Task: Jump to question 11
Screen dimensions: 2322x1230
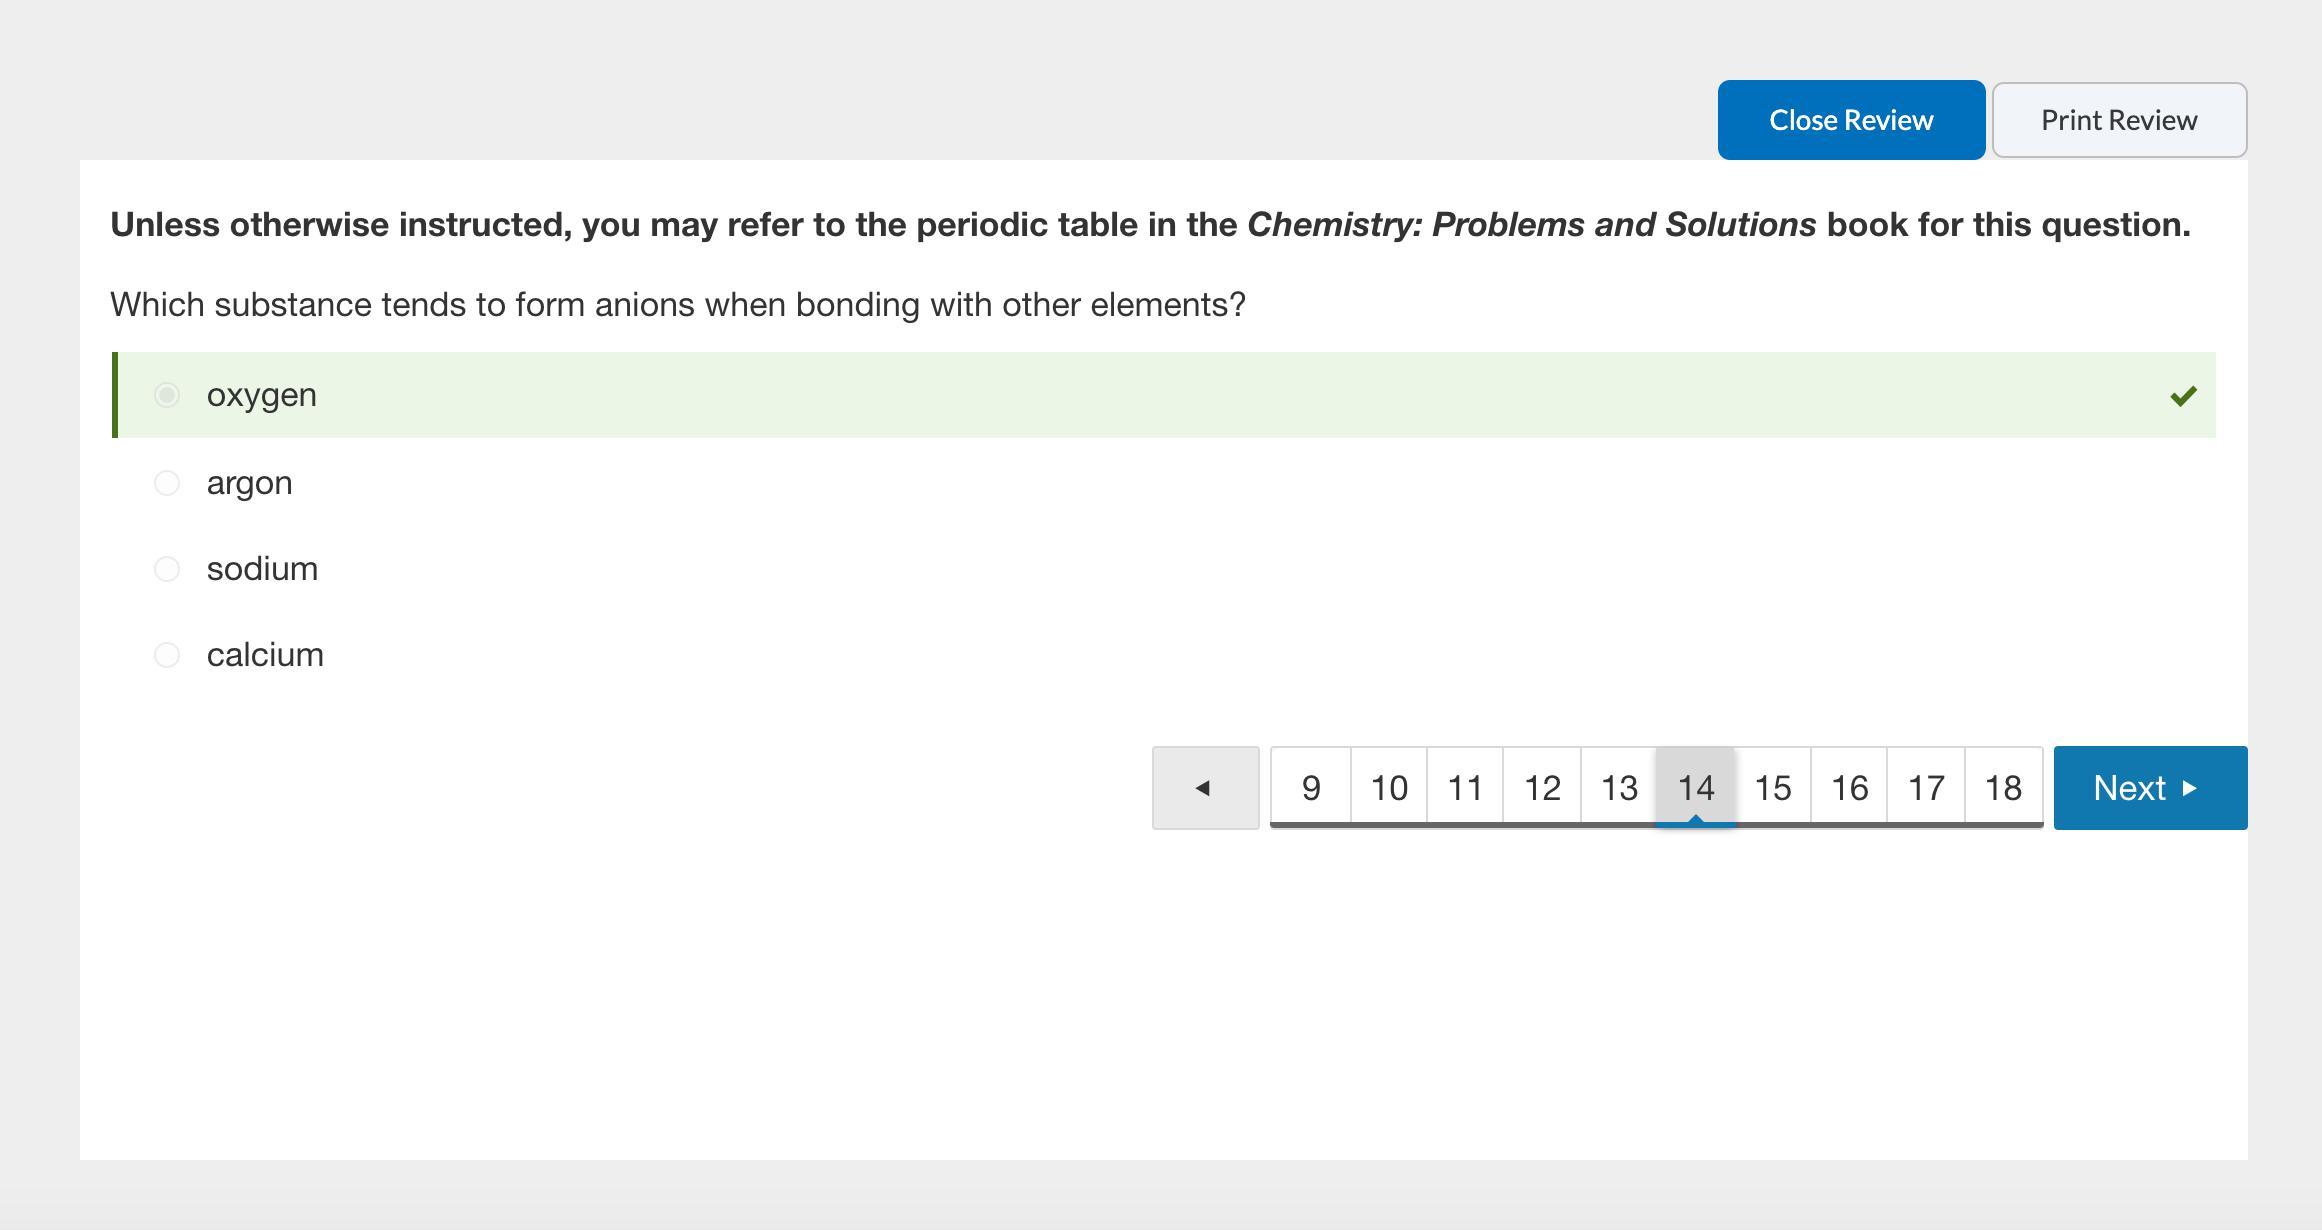Action: click(1465, 788)
